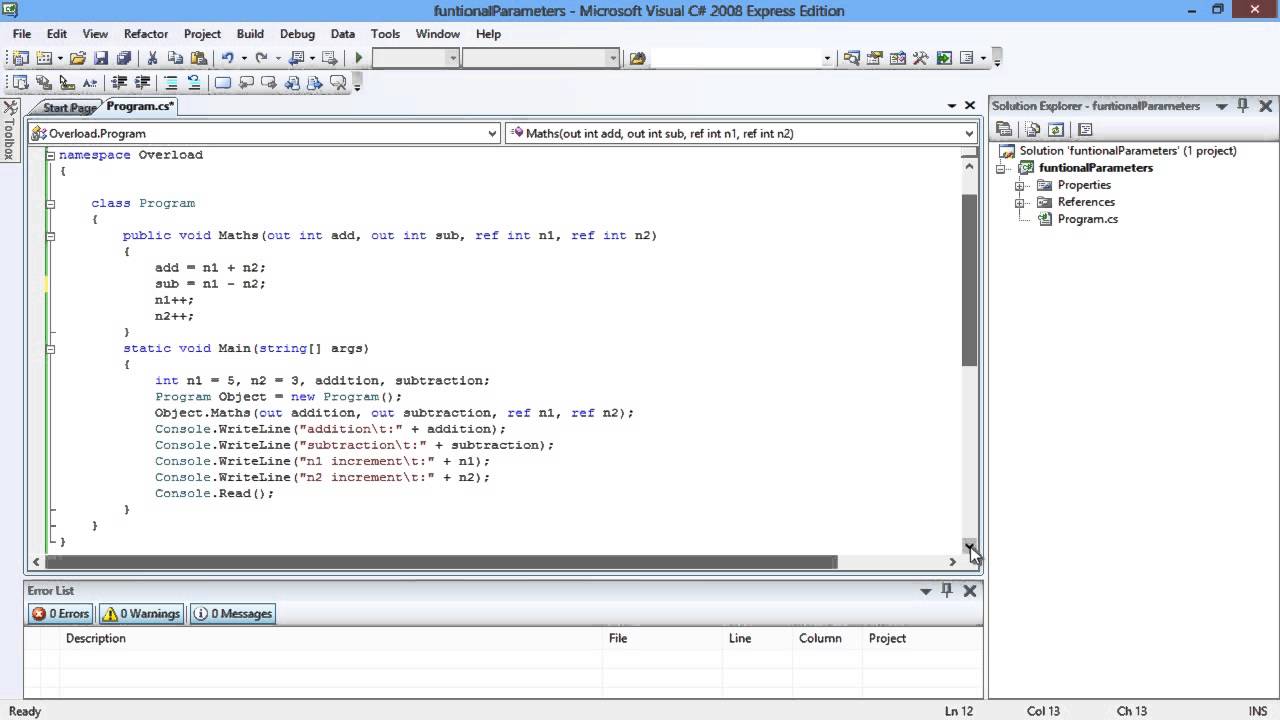Click the editor horizontal scrollbar thumb
The height and width of the screenshot is (720, 1280).
pos(440,562)
